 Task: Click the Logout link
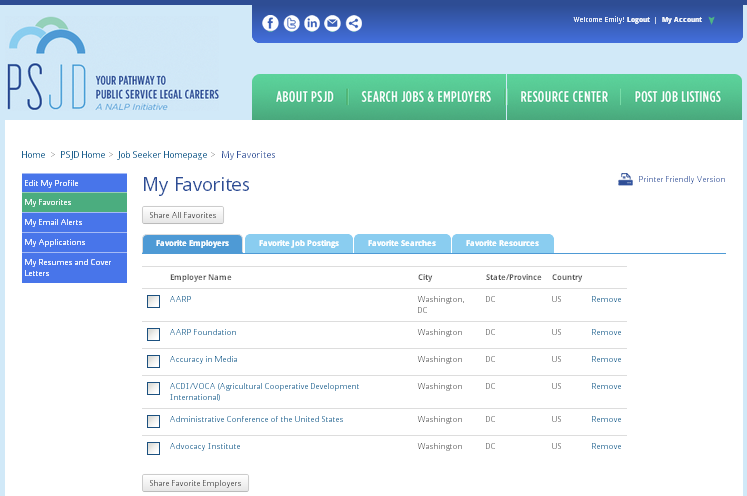[638, 20]
